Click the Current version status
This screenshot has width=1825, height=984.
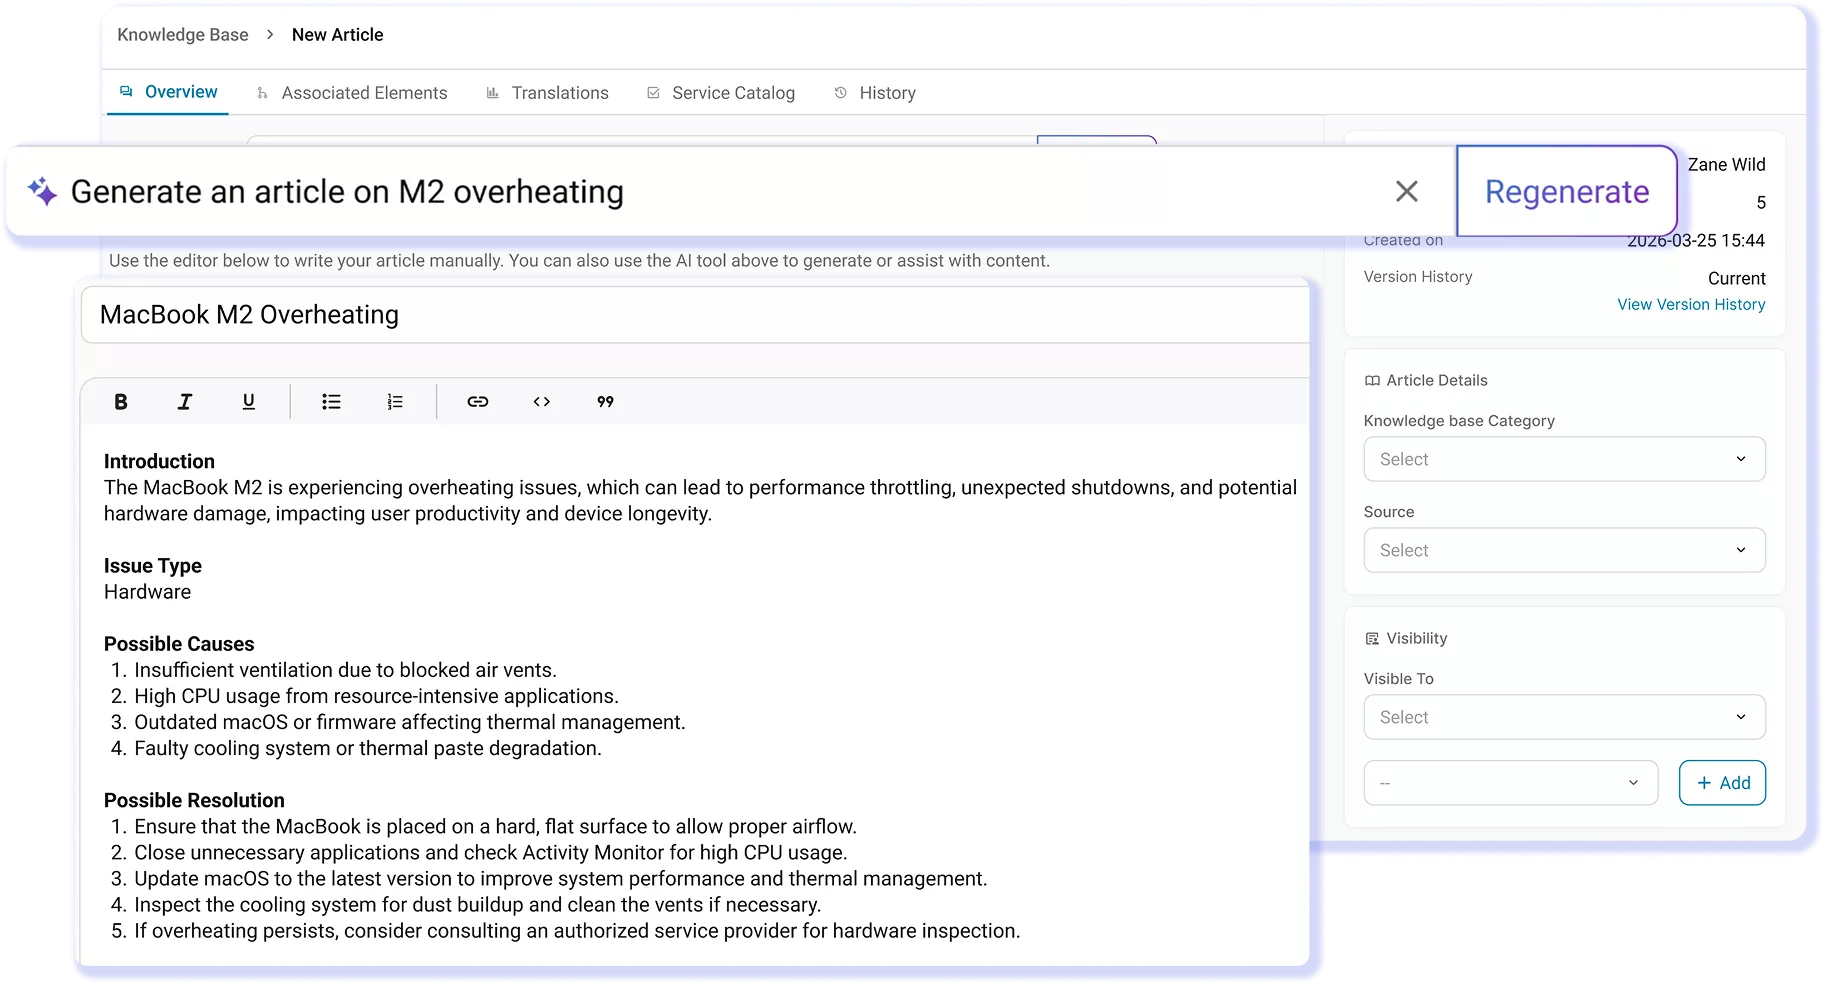tap(1736, 279)
